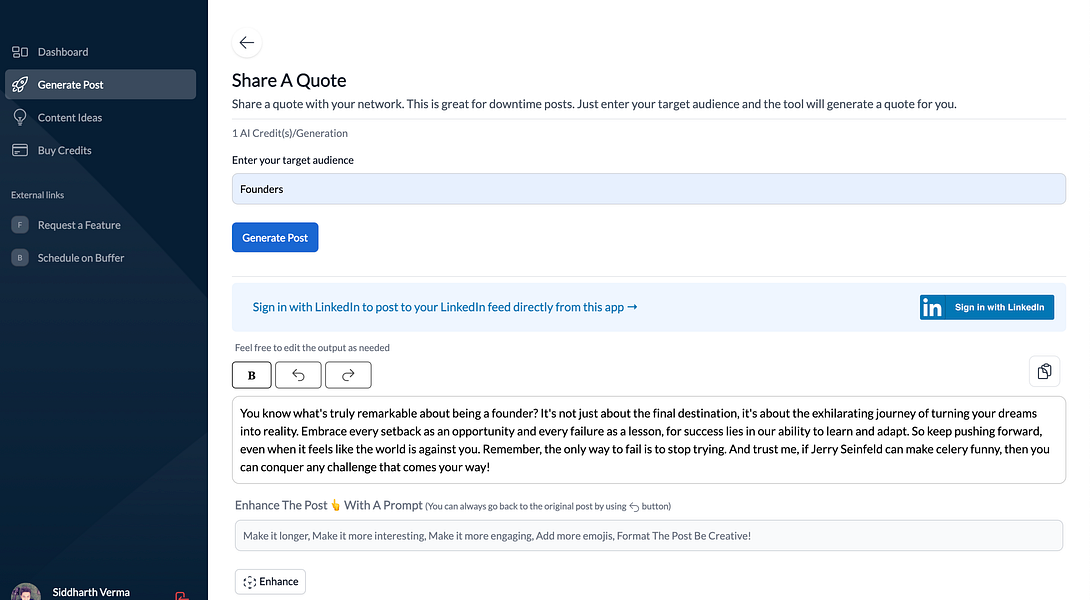Focus the enhance prompt input field
Image resolution: width=1090 pixels, height=600 pixels.
(649, 536)
